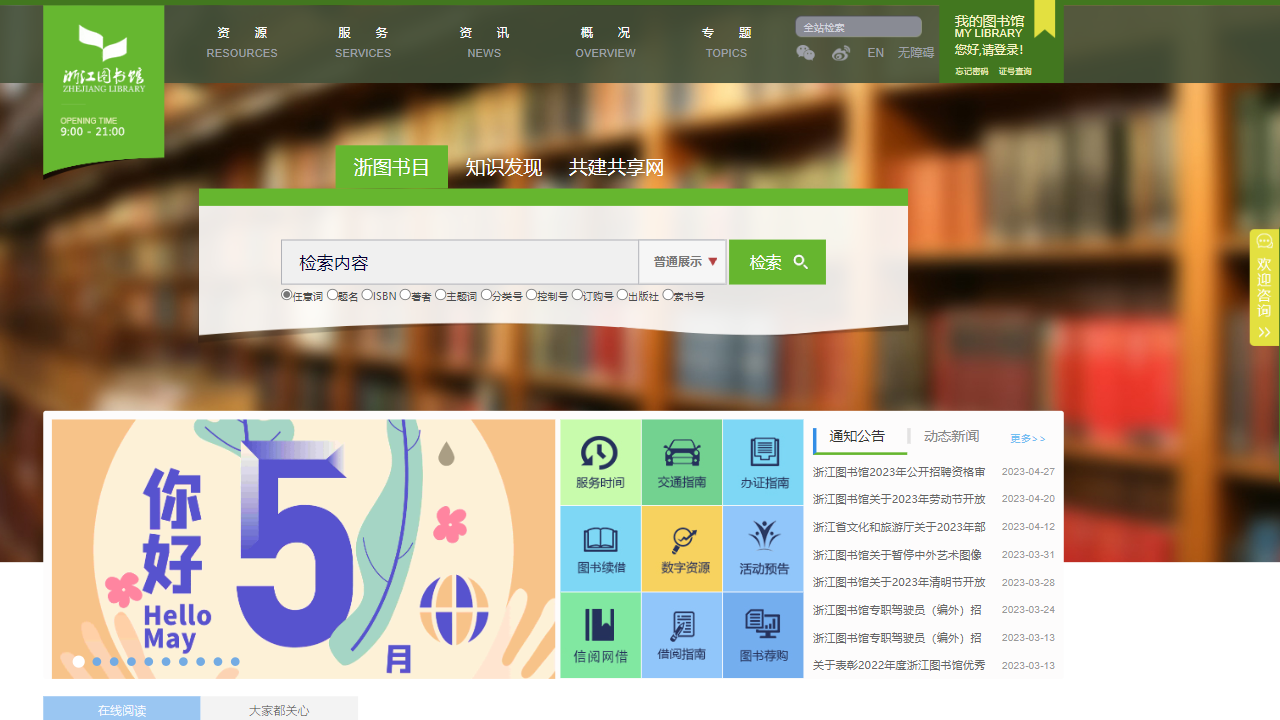Select the ISBN search radio button

click(366, 295)
